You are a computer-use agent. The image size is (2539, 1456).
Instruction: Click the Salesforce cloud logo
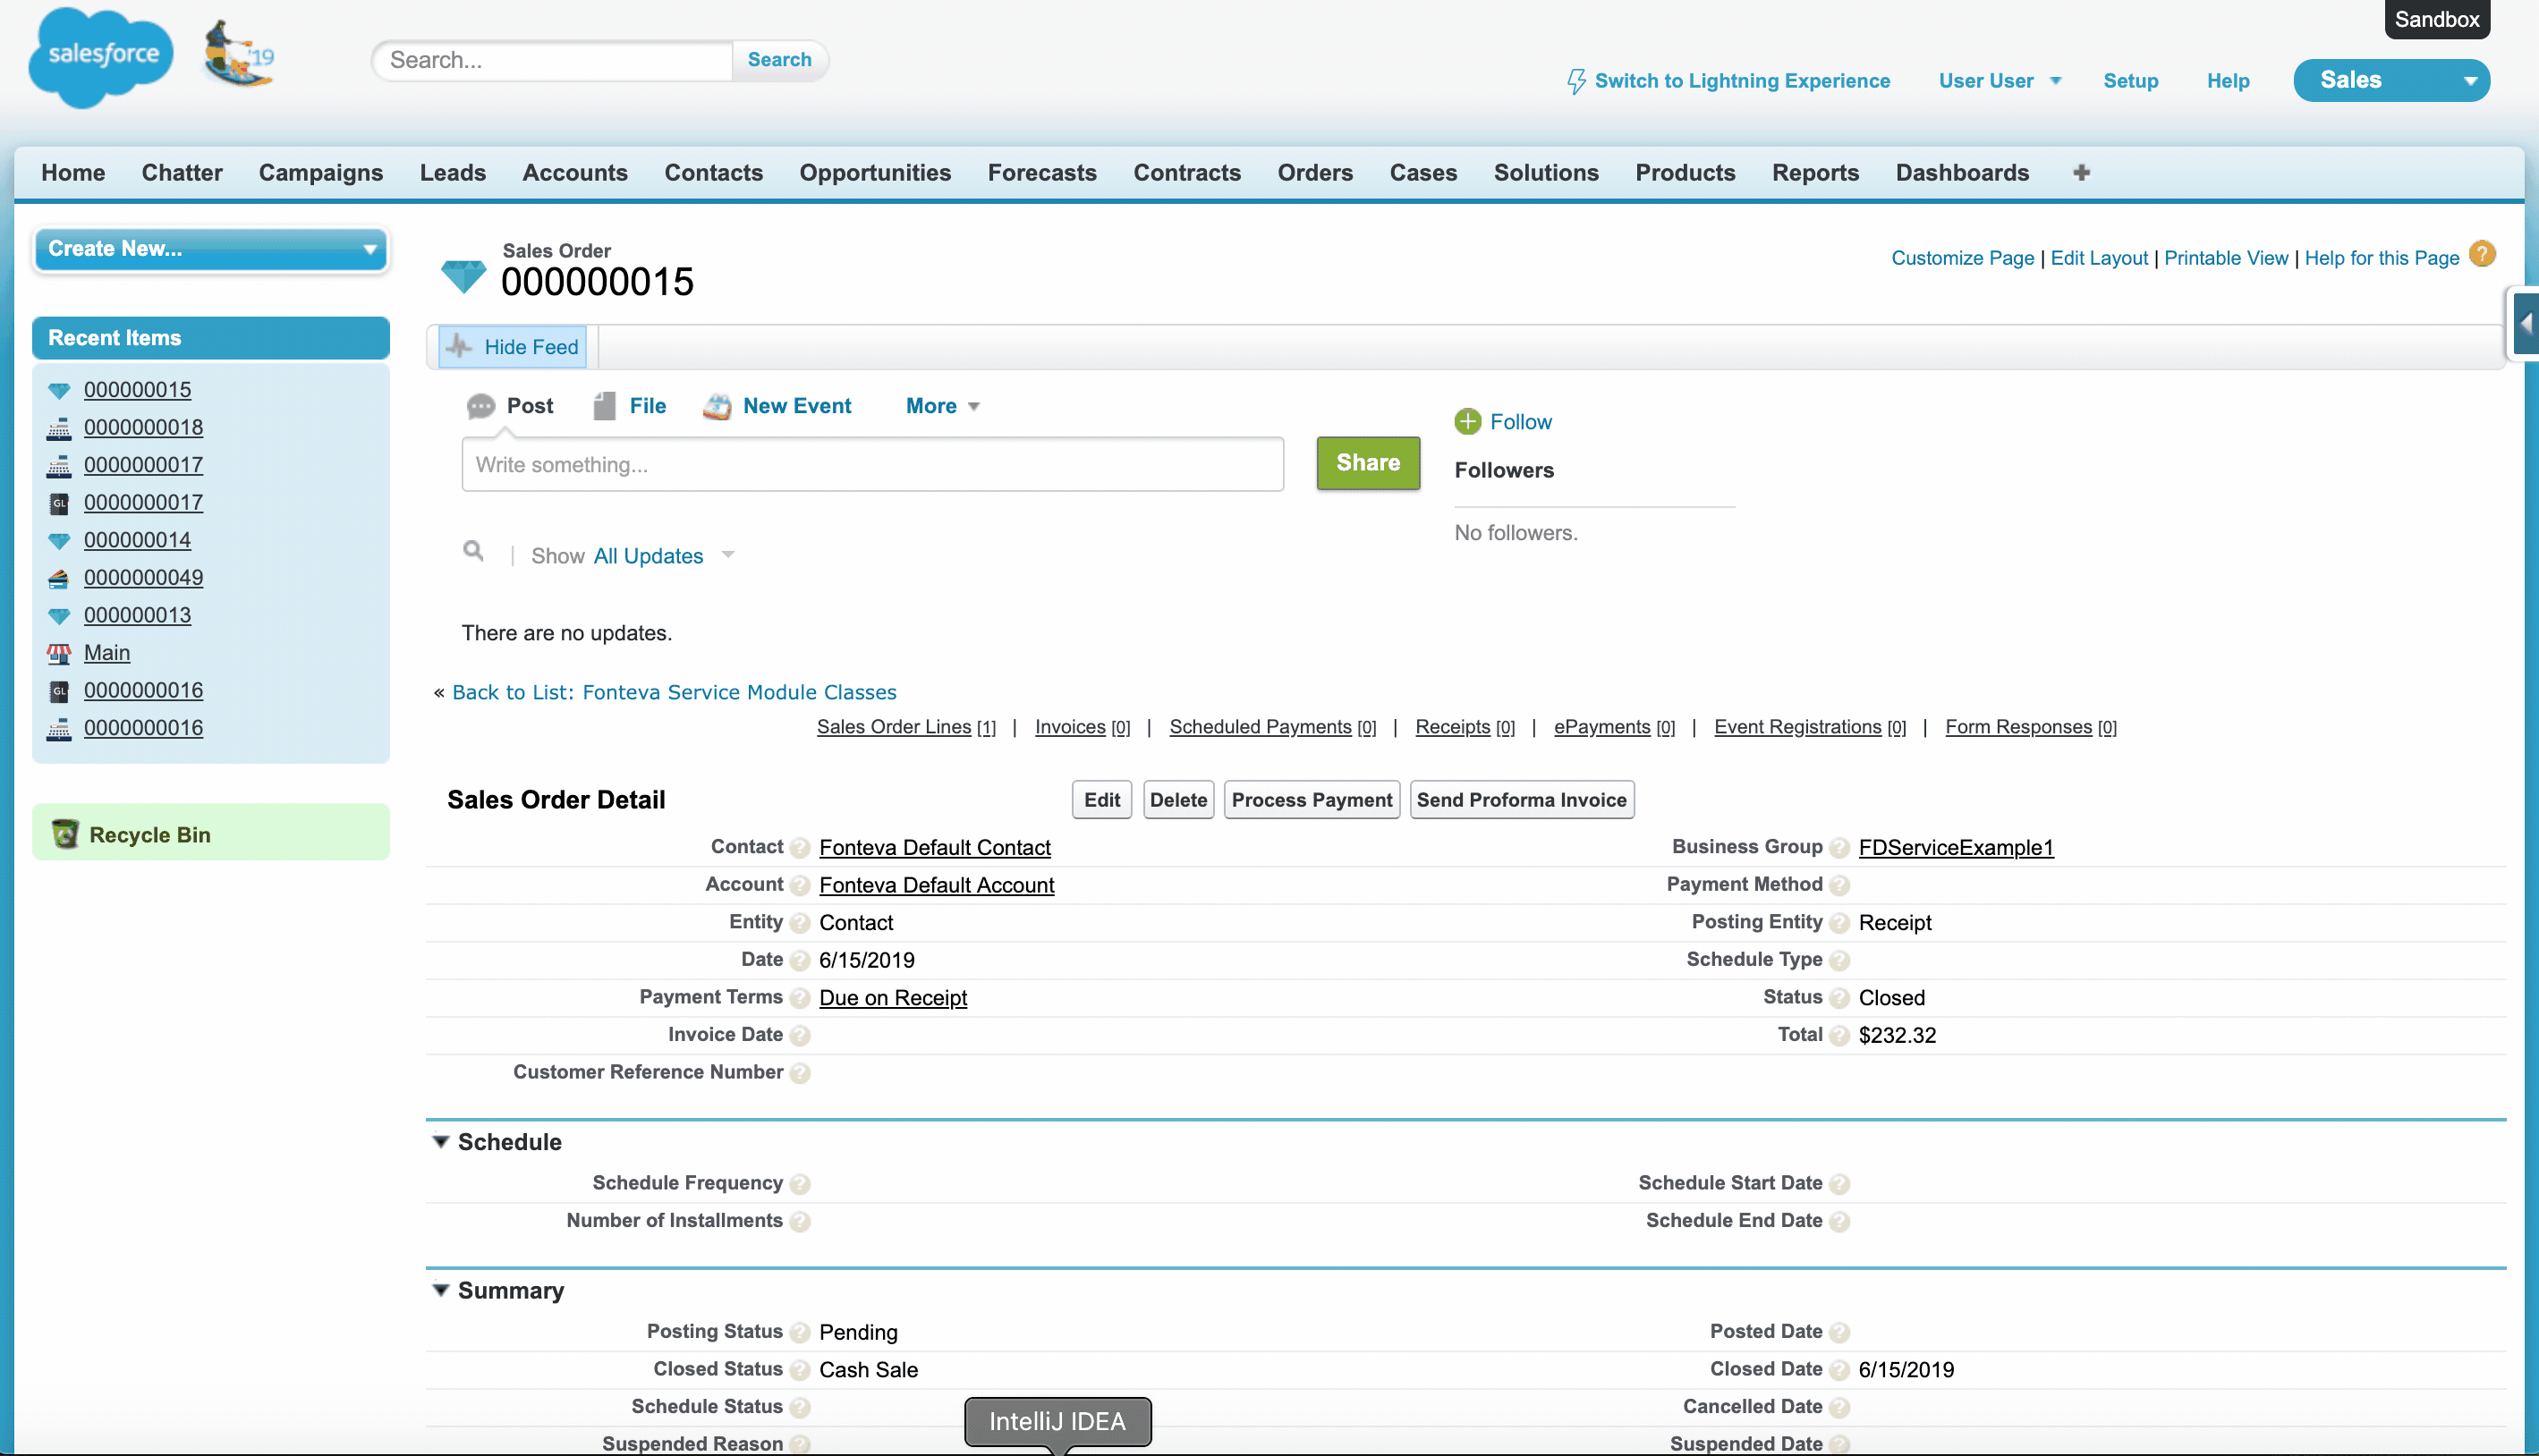click(x=101, y=57)
